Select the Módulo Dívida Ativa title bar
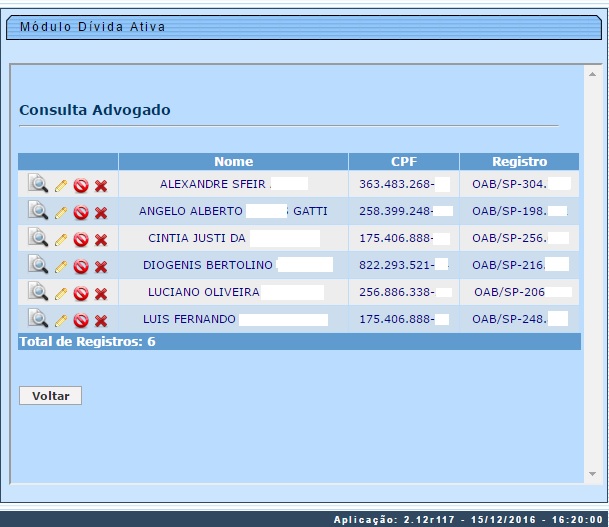Image resolution: width=609 pixels, height=527 pixels. (x=304, y=27)
